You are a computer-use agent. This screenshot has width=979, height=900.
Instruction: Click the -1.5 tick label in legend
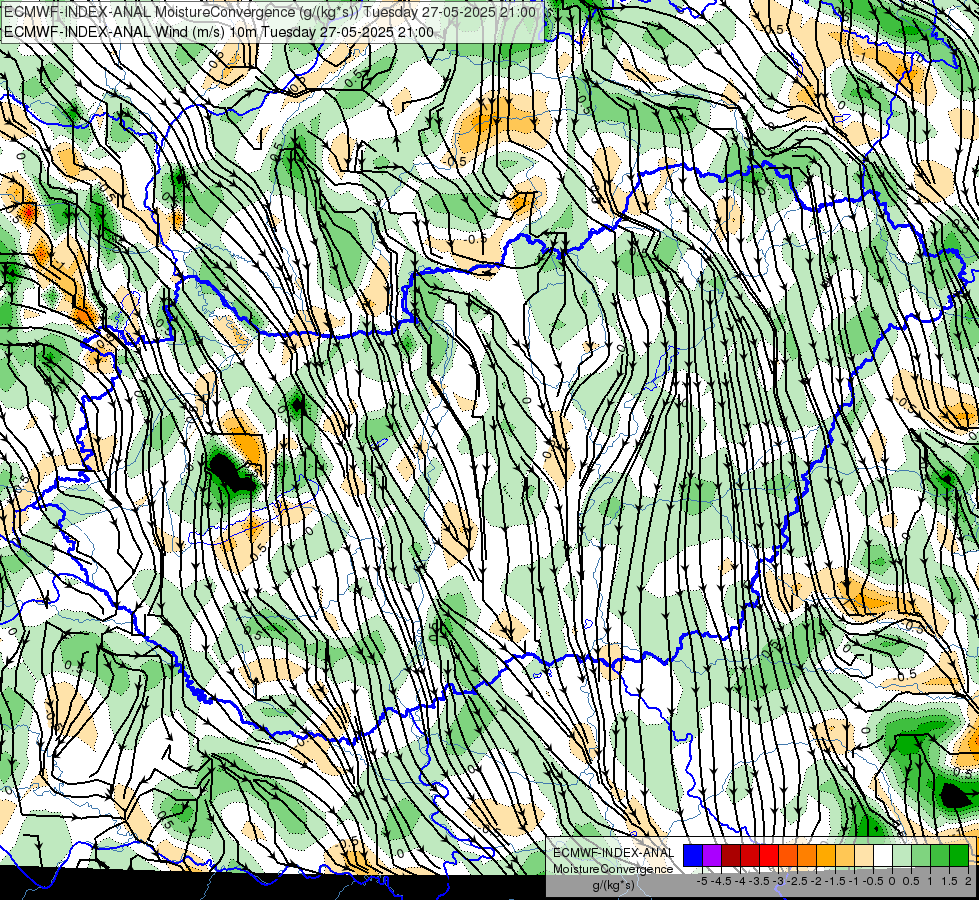[x=835, y=881]
